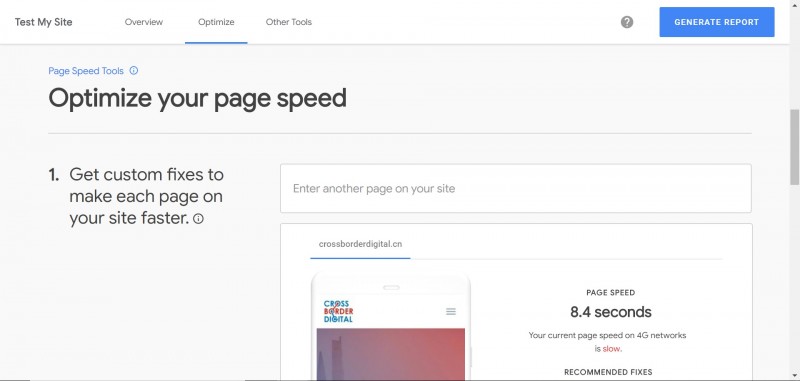Click the Generate Report button

717,22
